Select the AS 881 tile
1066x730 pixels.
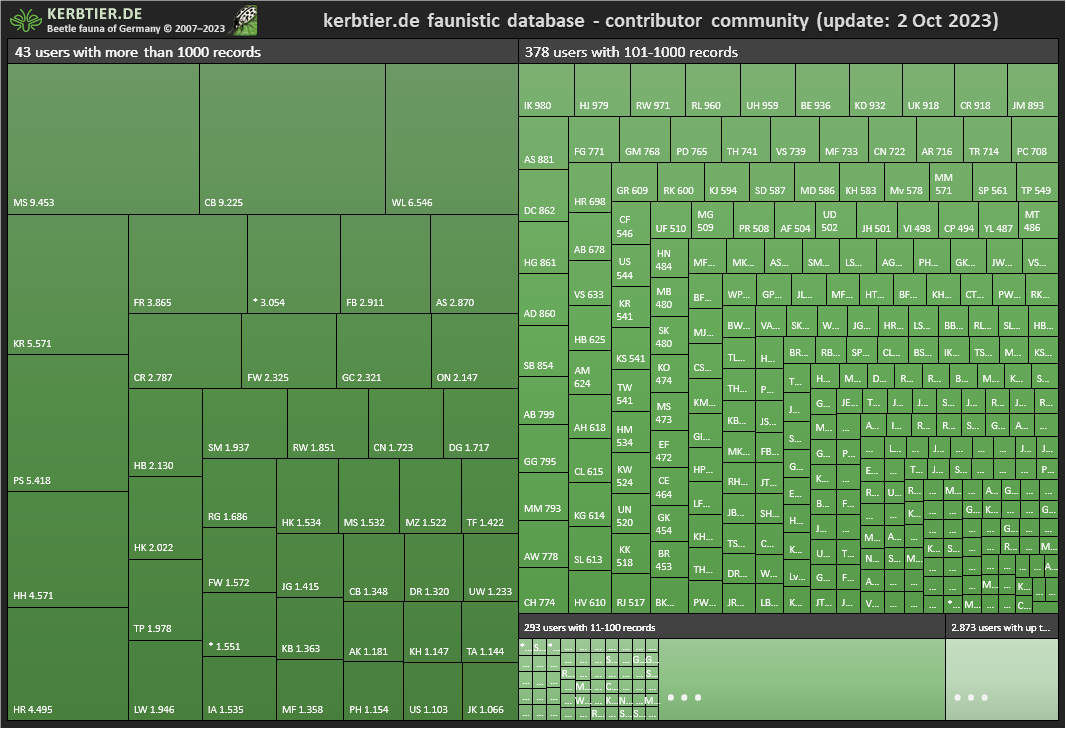coord(543,143)
